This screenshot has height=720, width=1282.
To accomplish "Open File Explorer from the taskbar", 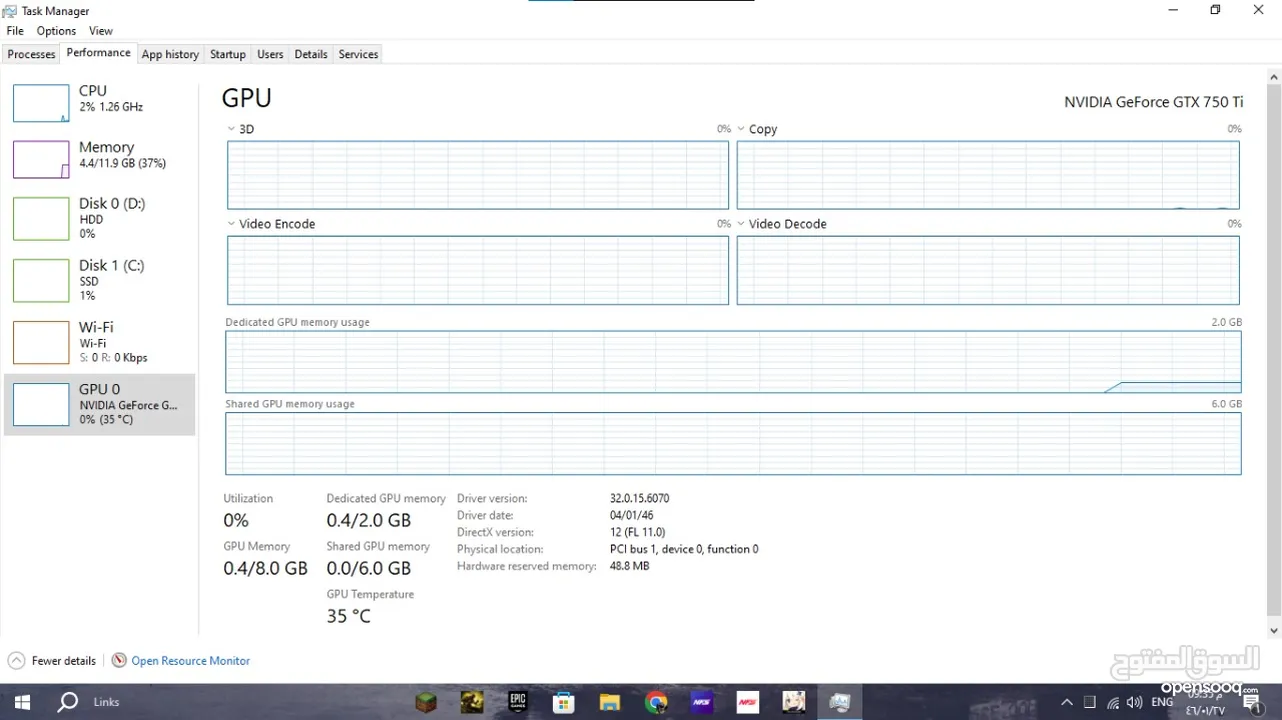I will coord(609,702).
